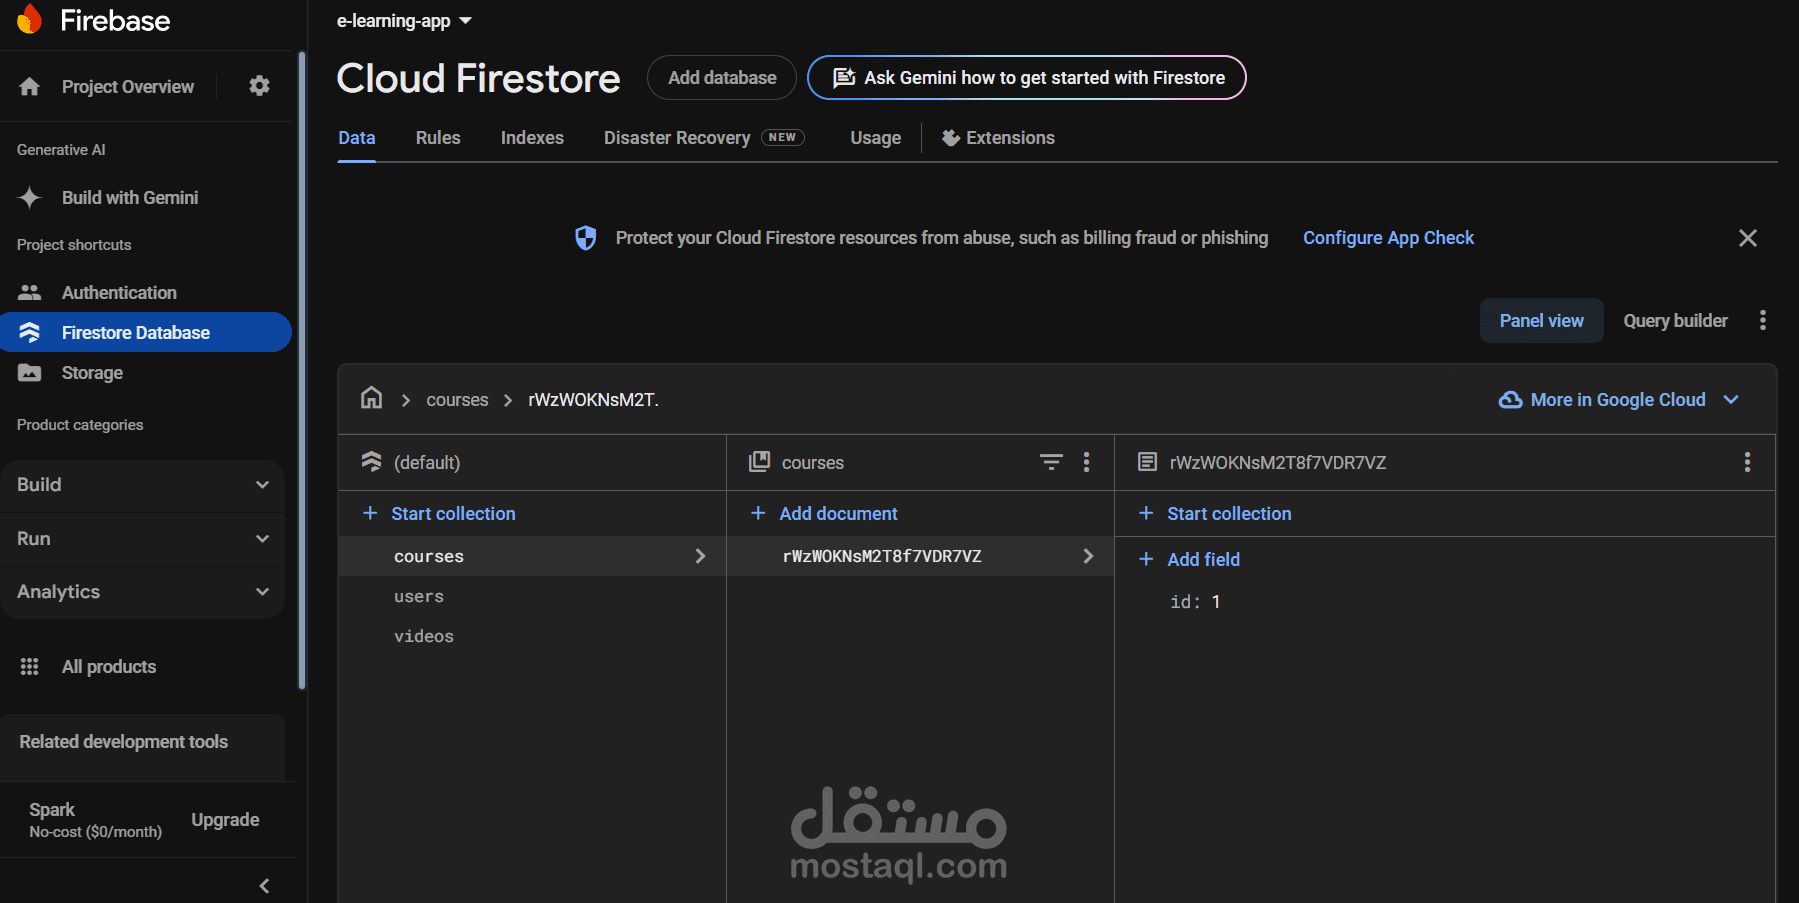Ask Gemini how to get started

[1027, 78]
